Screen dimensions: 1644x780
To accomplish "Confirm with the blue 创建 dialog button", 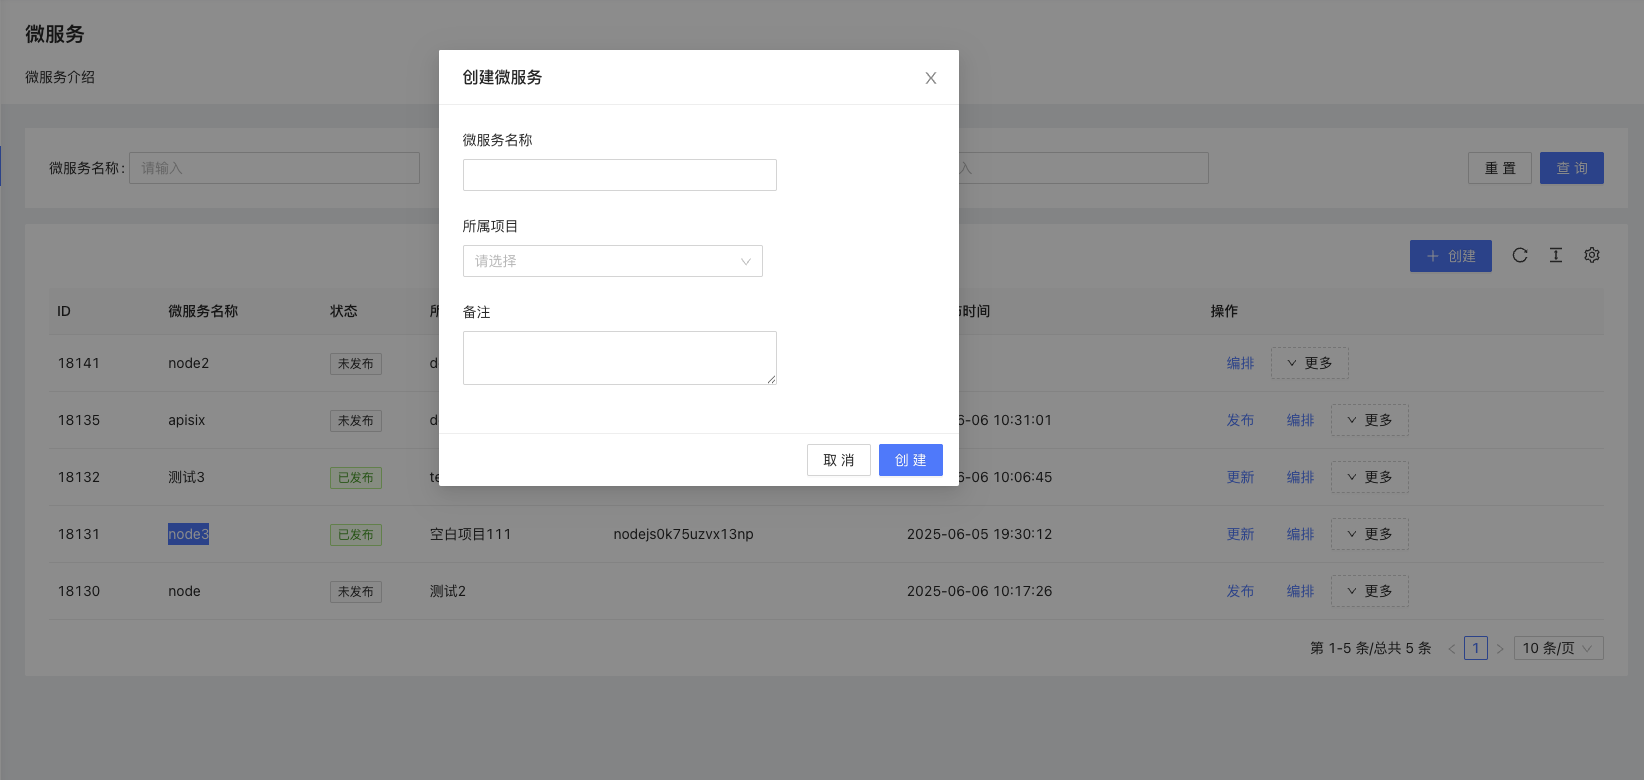I will (x=910, y=460).
